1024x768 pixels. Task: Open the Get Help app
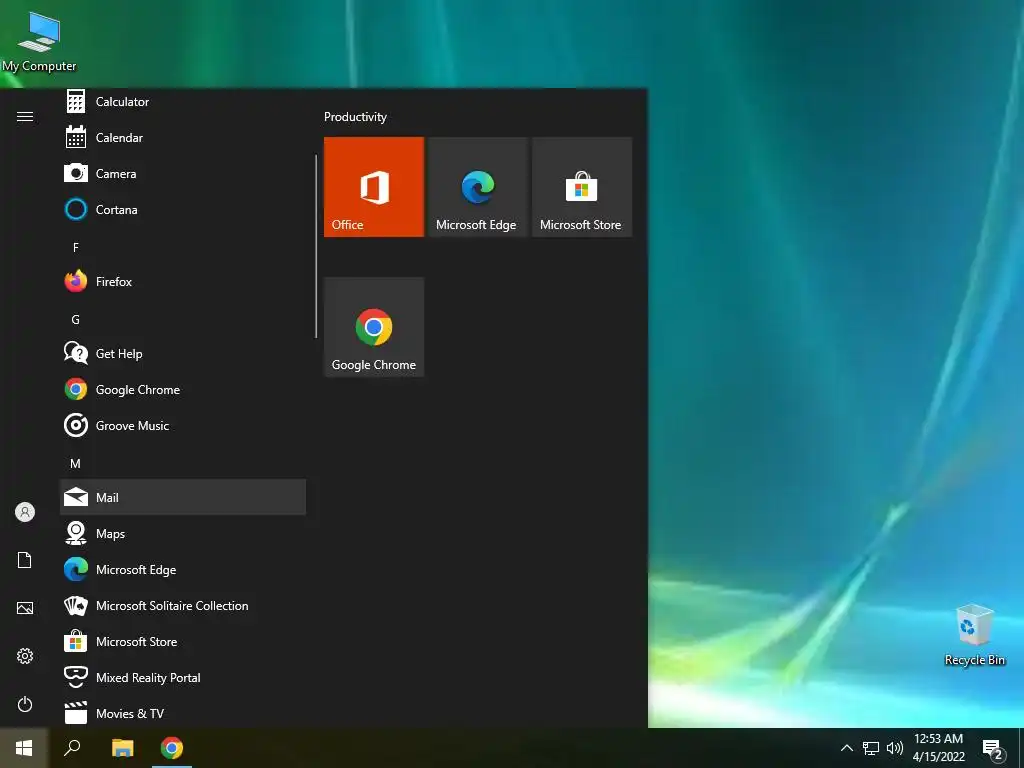[x=183, y=353]
